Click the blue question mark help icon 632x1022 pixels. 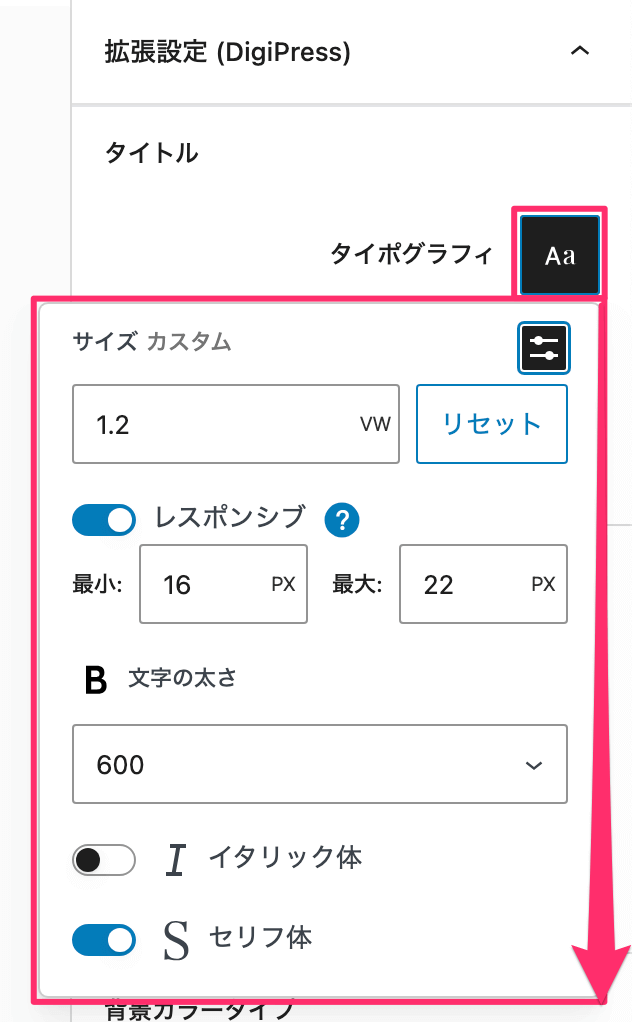pos(342,520)
